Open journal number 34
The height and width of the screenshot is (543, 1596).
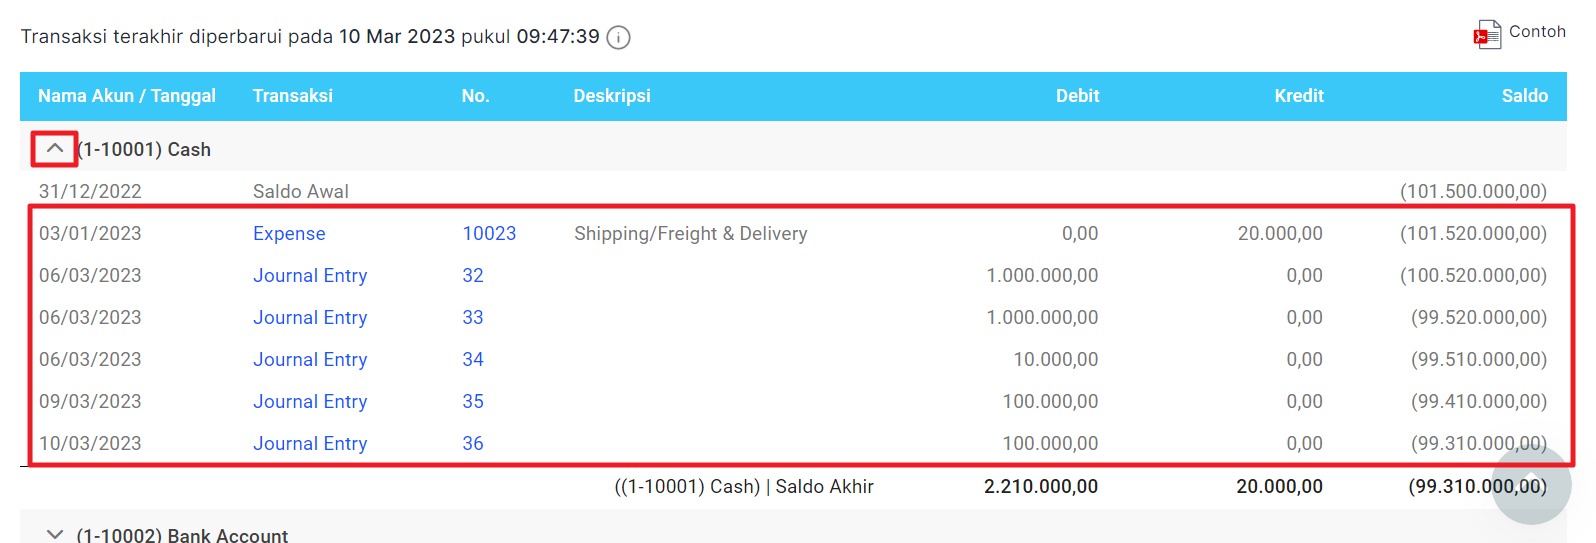(473, 360)
